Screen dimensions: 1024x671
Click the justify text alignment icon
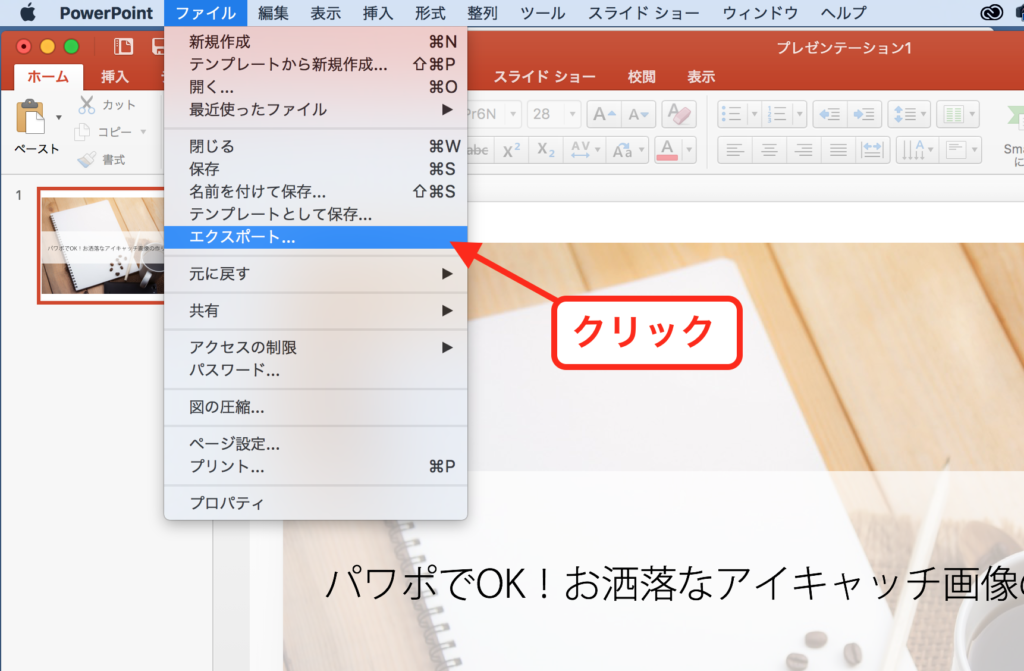838,150
